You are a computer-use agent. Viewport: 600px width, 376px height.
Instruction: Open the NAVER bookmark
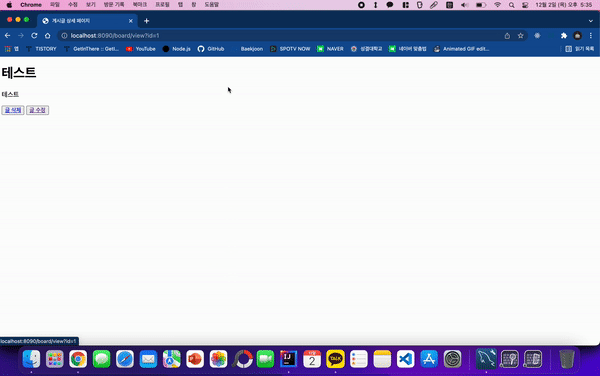pos(330,49)
